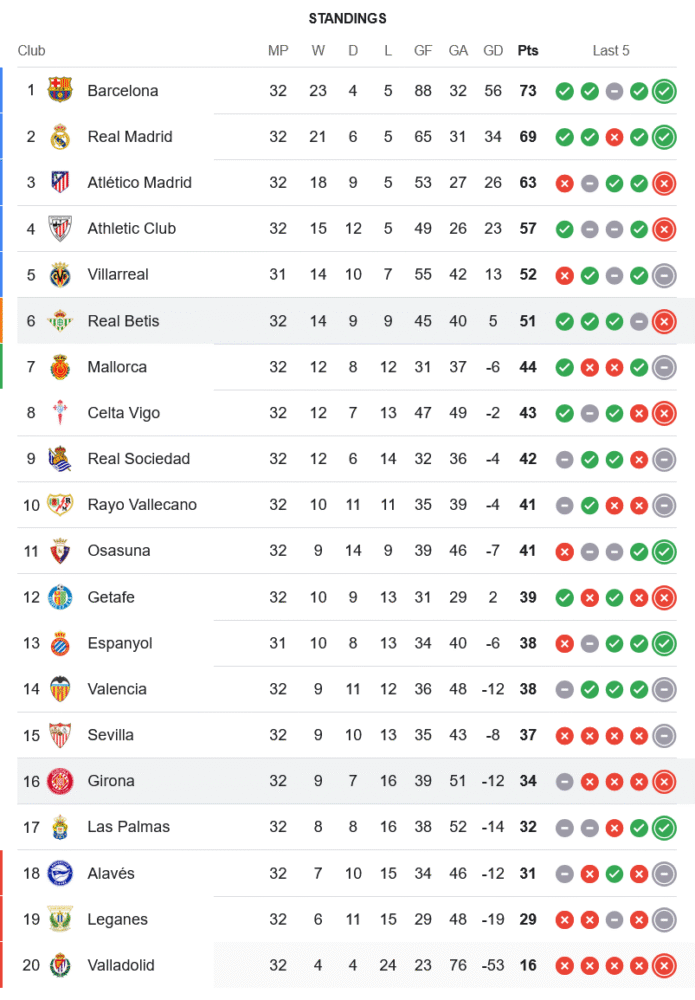Open the Celta Vigo team link
The height and width of the screenshot is (1000, 695).
pyautogui.click(x=123, y=413)
